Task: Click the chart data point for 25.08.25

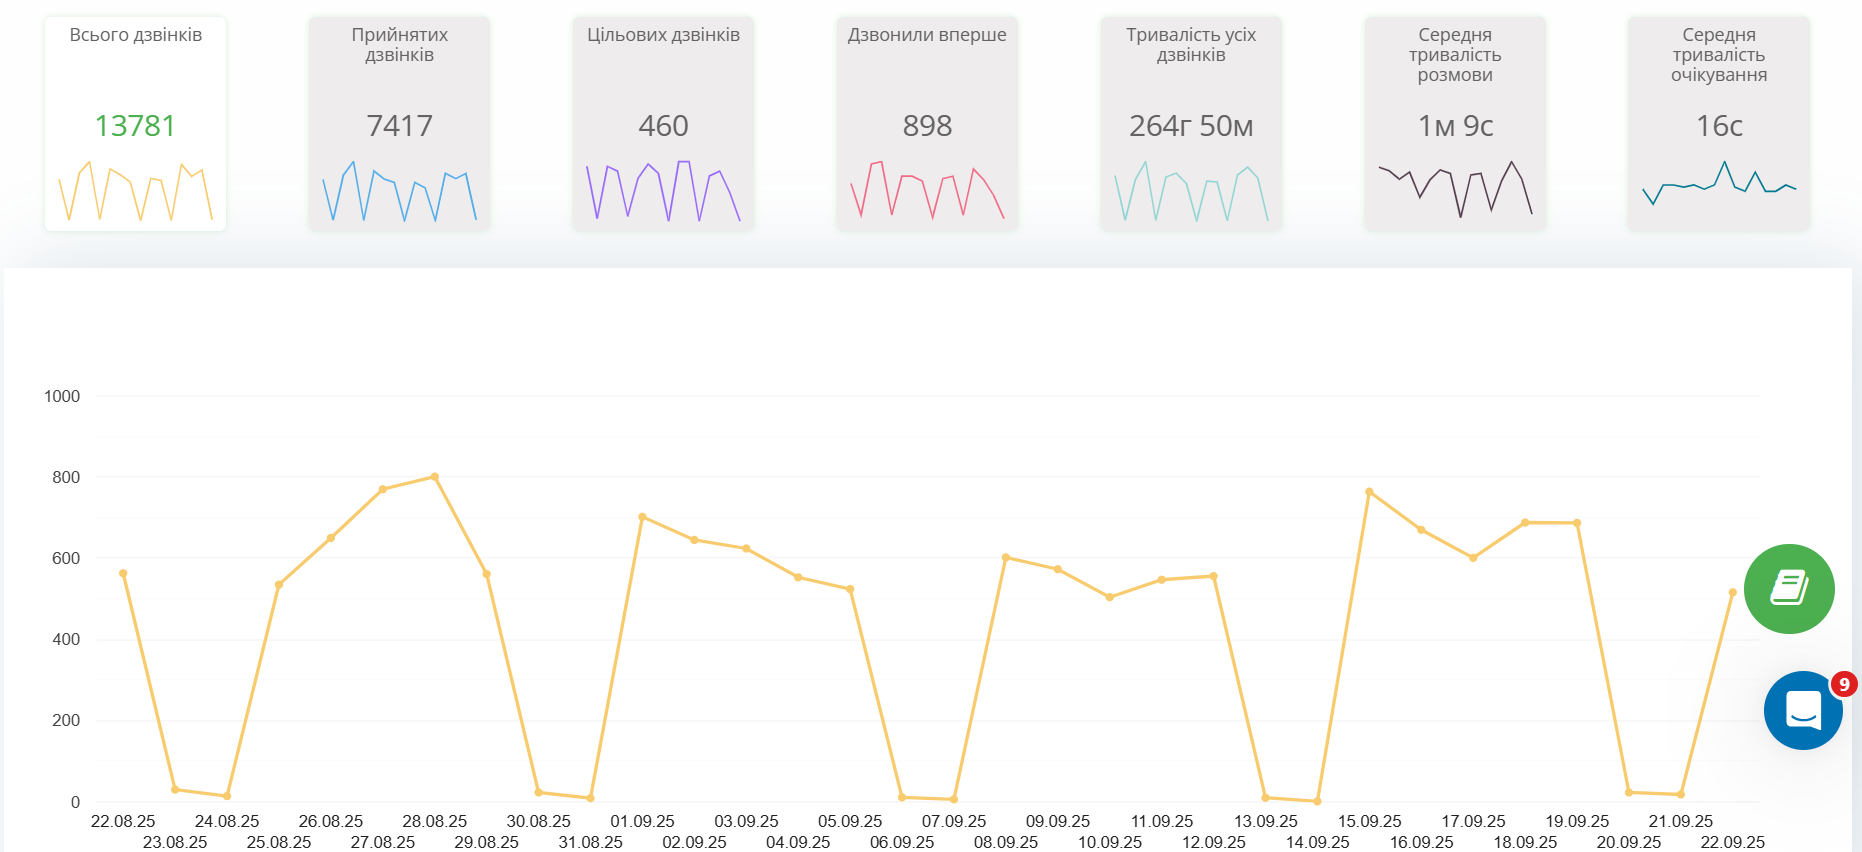Action: coord(279,585)
